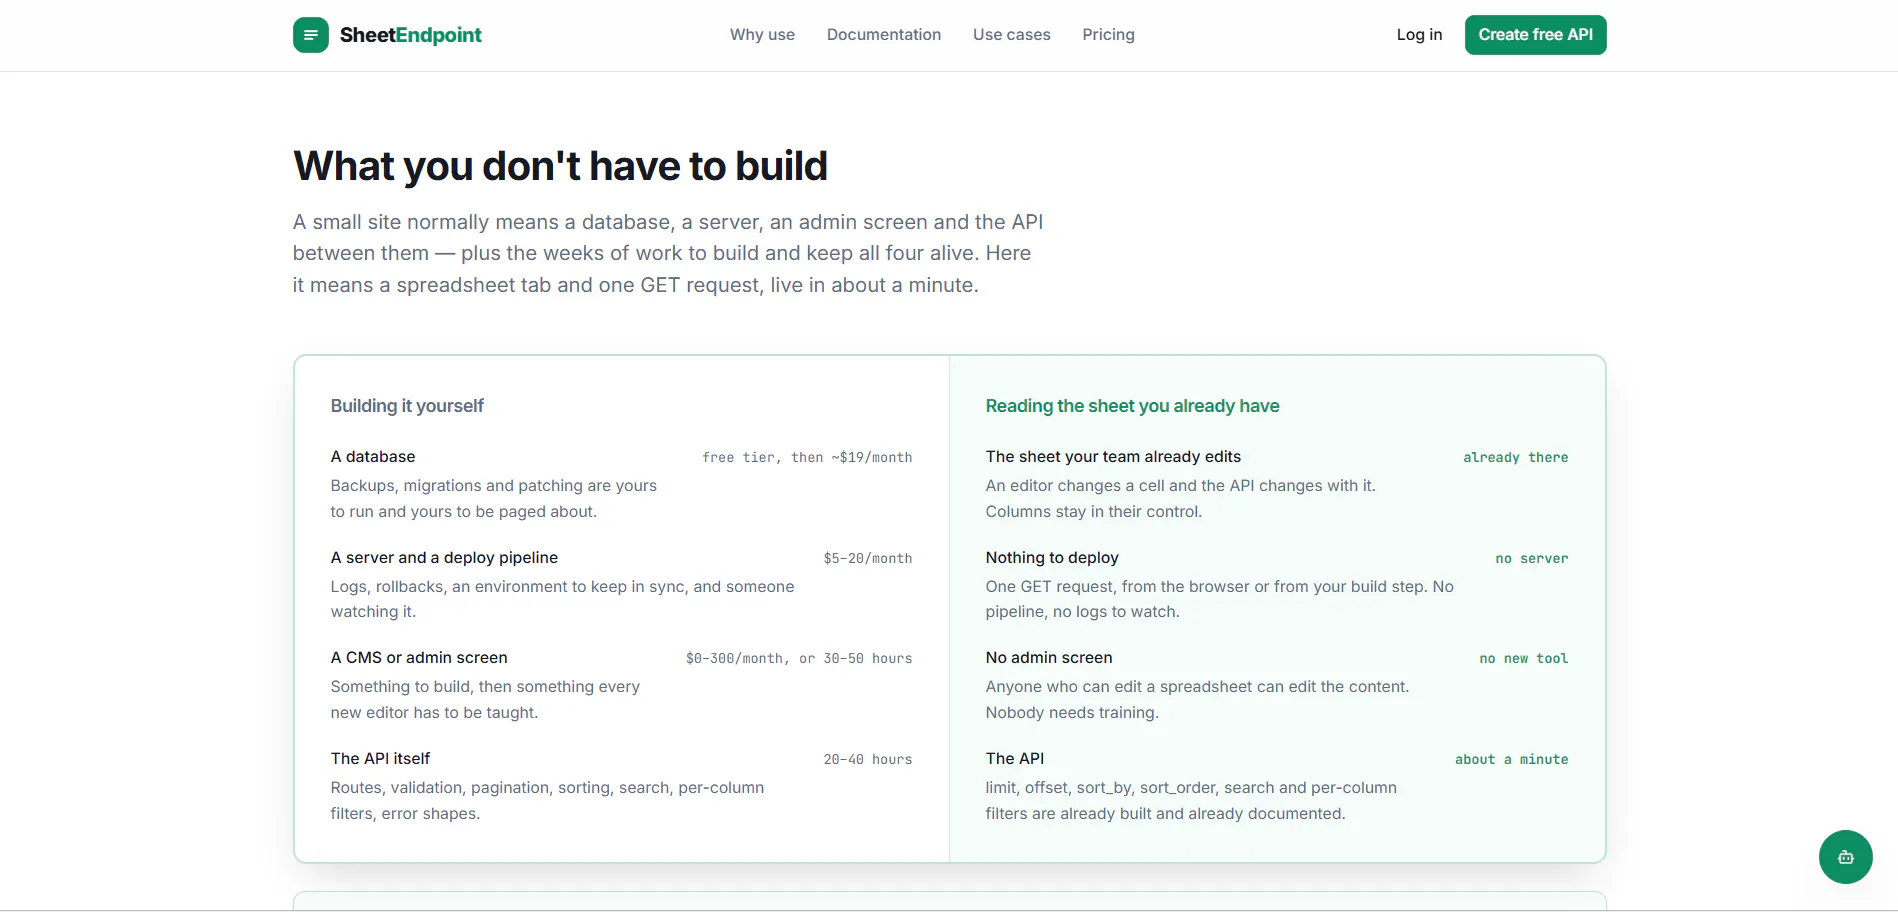Click the '$5-20/month' cost label
The image size is (1898, 912).
coord(868,559)
